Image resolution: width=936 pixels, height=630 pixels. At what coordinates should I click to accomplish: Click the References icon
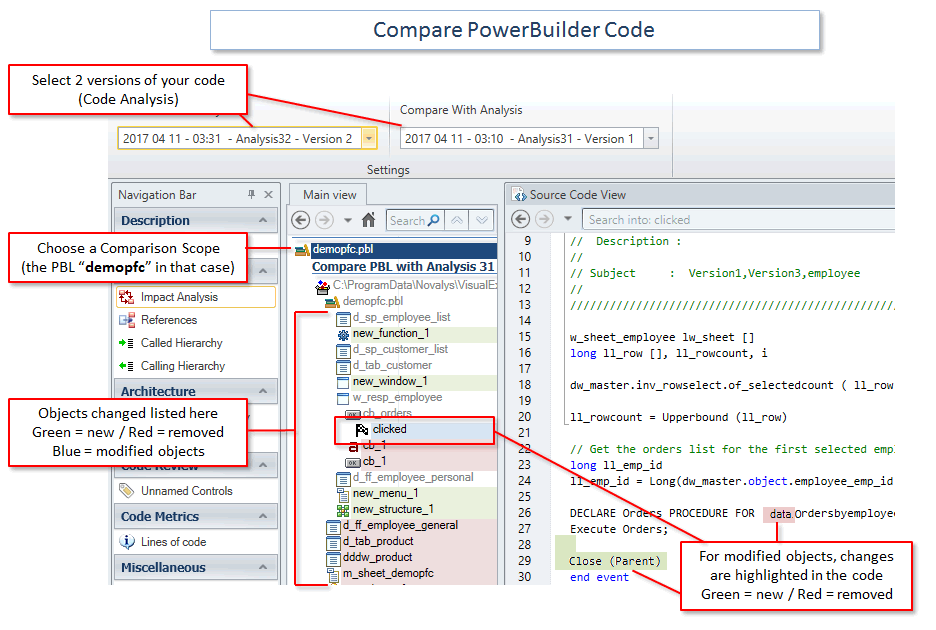click(x=127, y=320)
